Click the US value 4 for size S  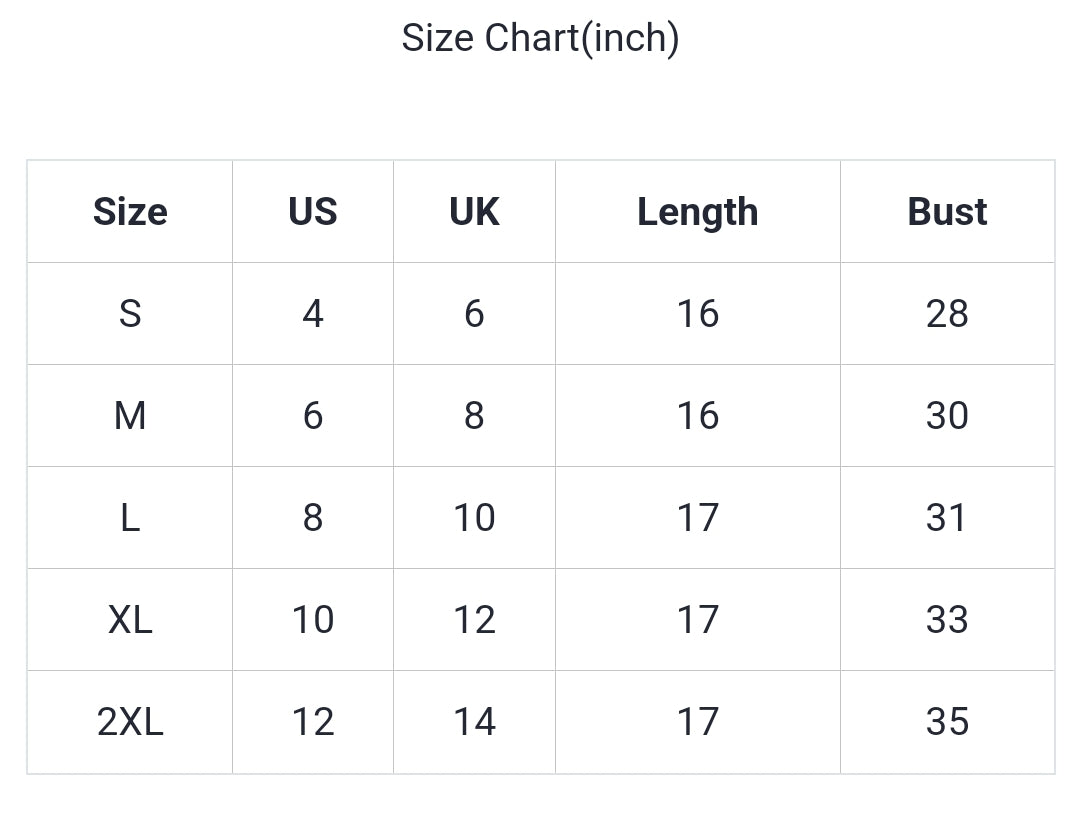tap(313, 314)
